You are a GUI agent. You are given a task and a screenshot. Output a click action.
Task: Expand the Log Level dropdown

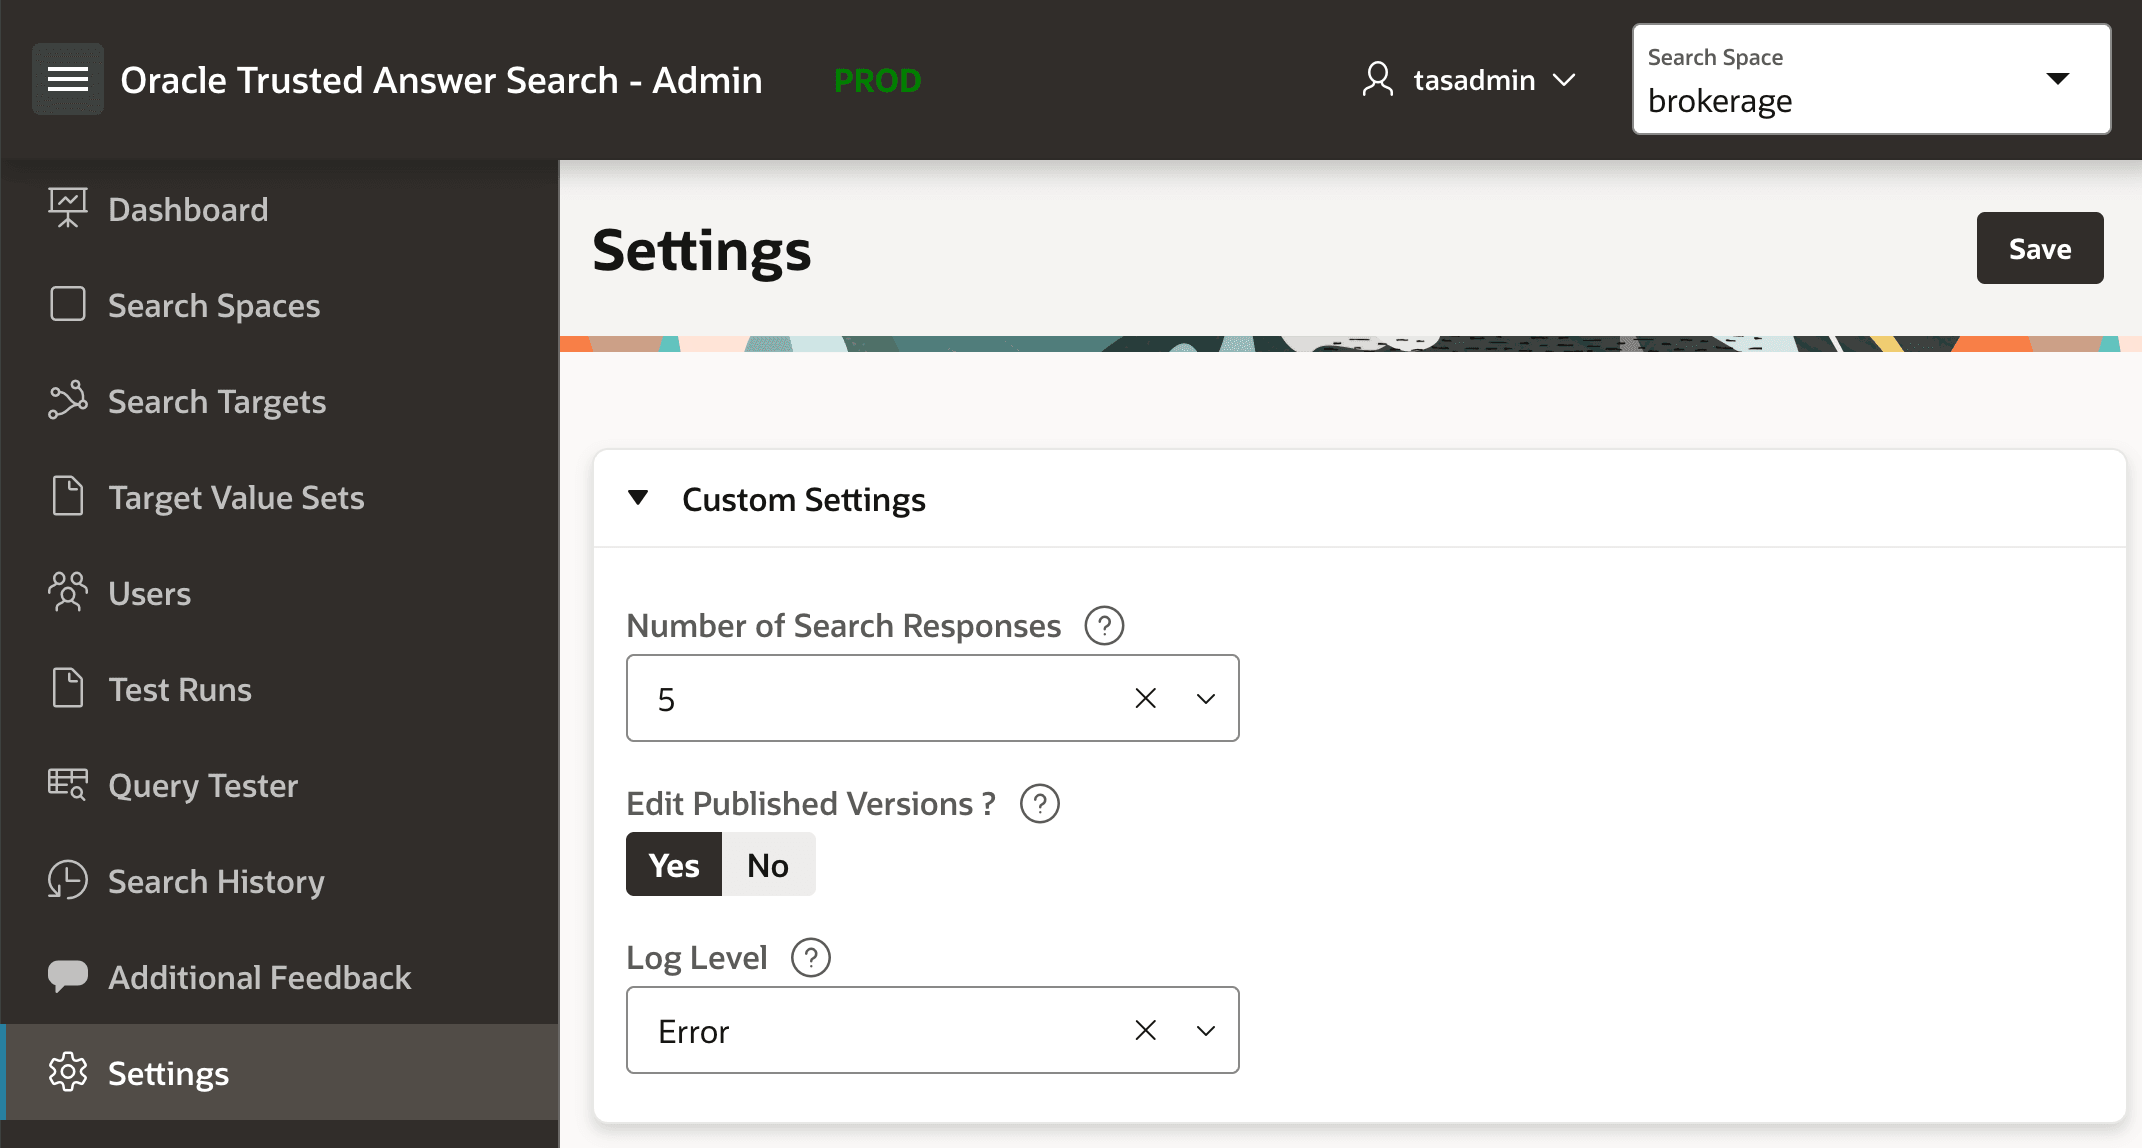coord(1205,1030)
